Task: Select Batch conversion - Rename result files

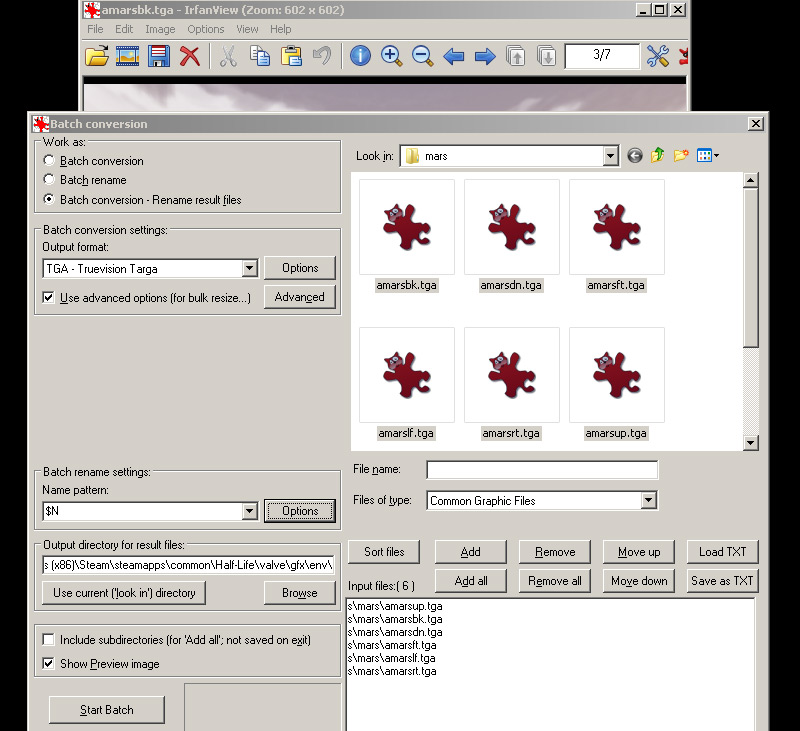Action: click(x=49, y=199)
